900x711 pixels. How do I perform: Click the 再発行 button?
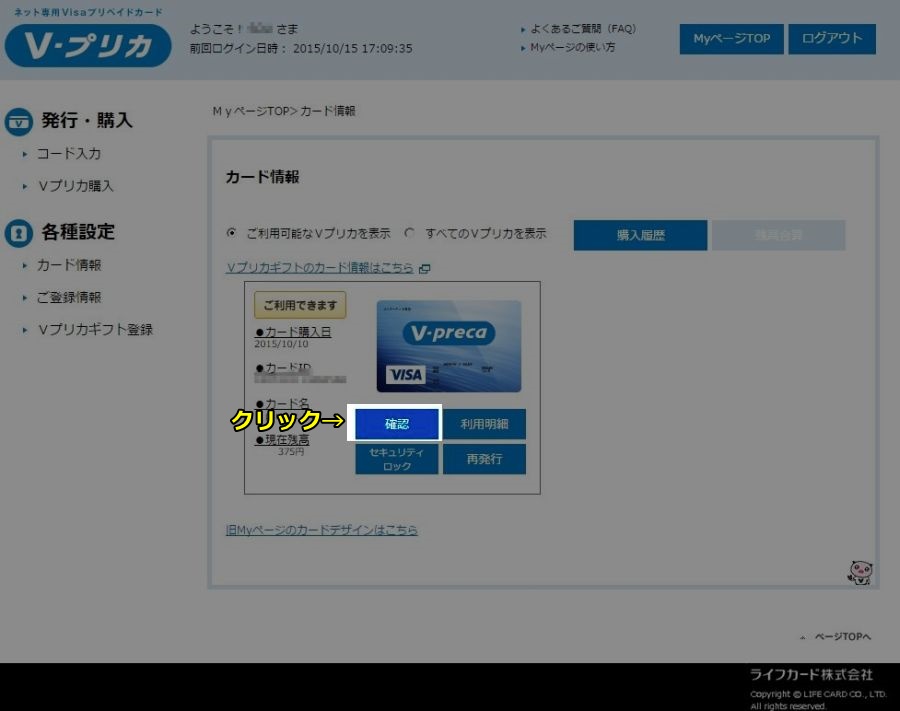point(484,459)
